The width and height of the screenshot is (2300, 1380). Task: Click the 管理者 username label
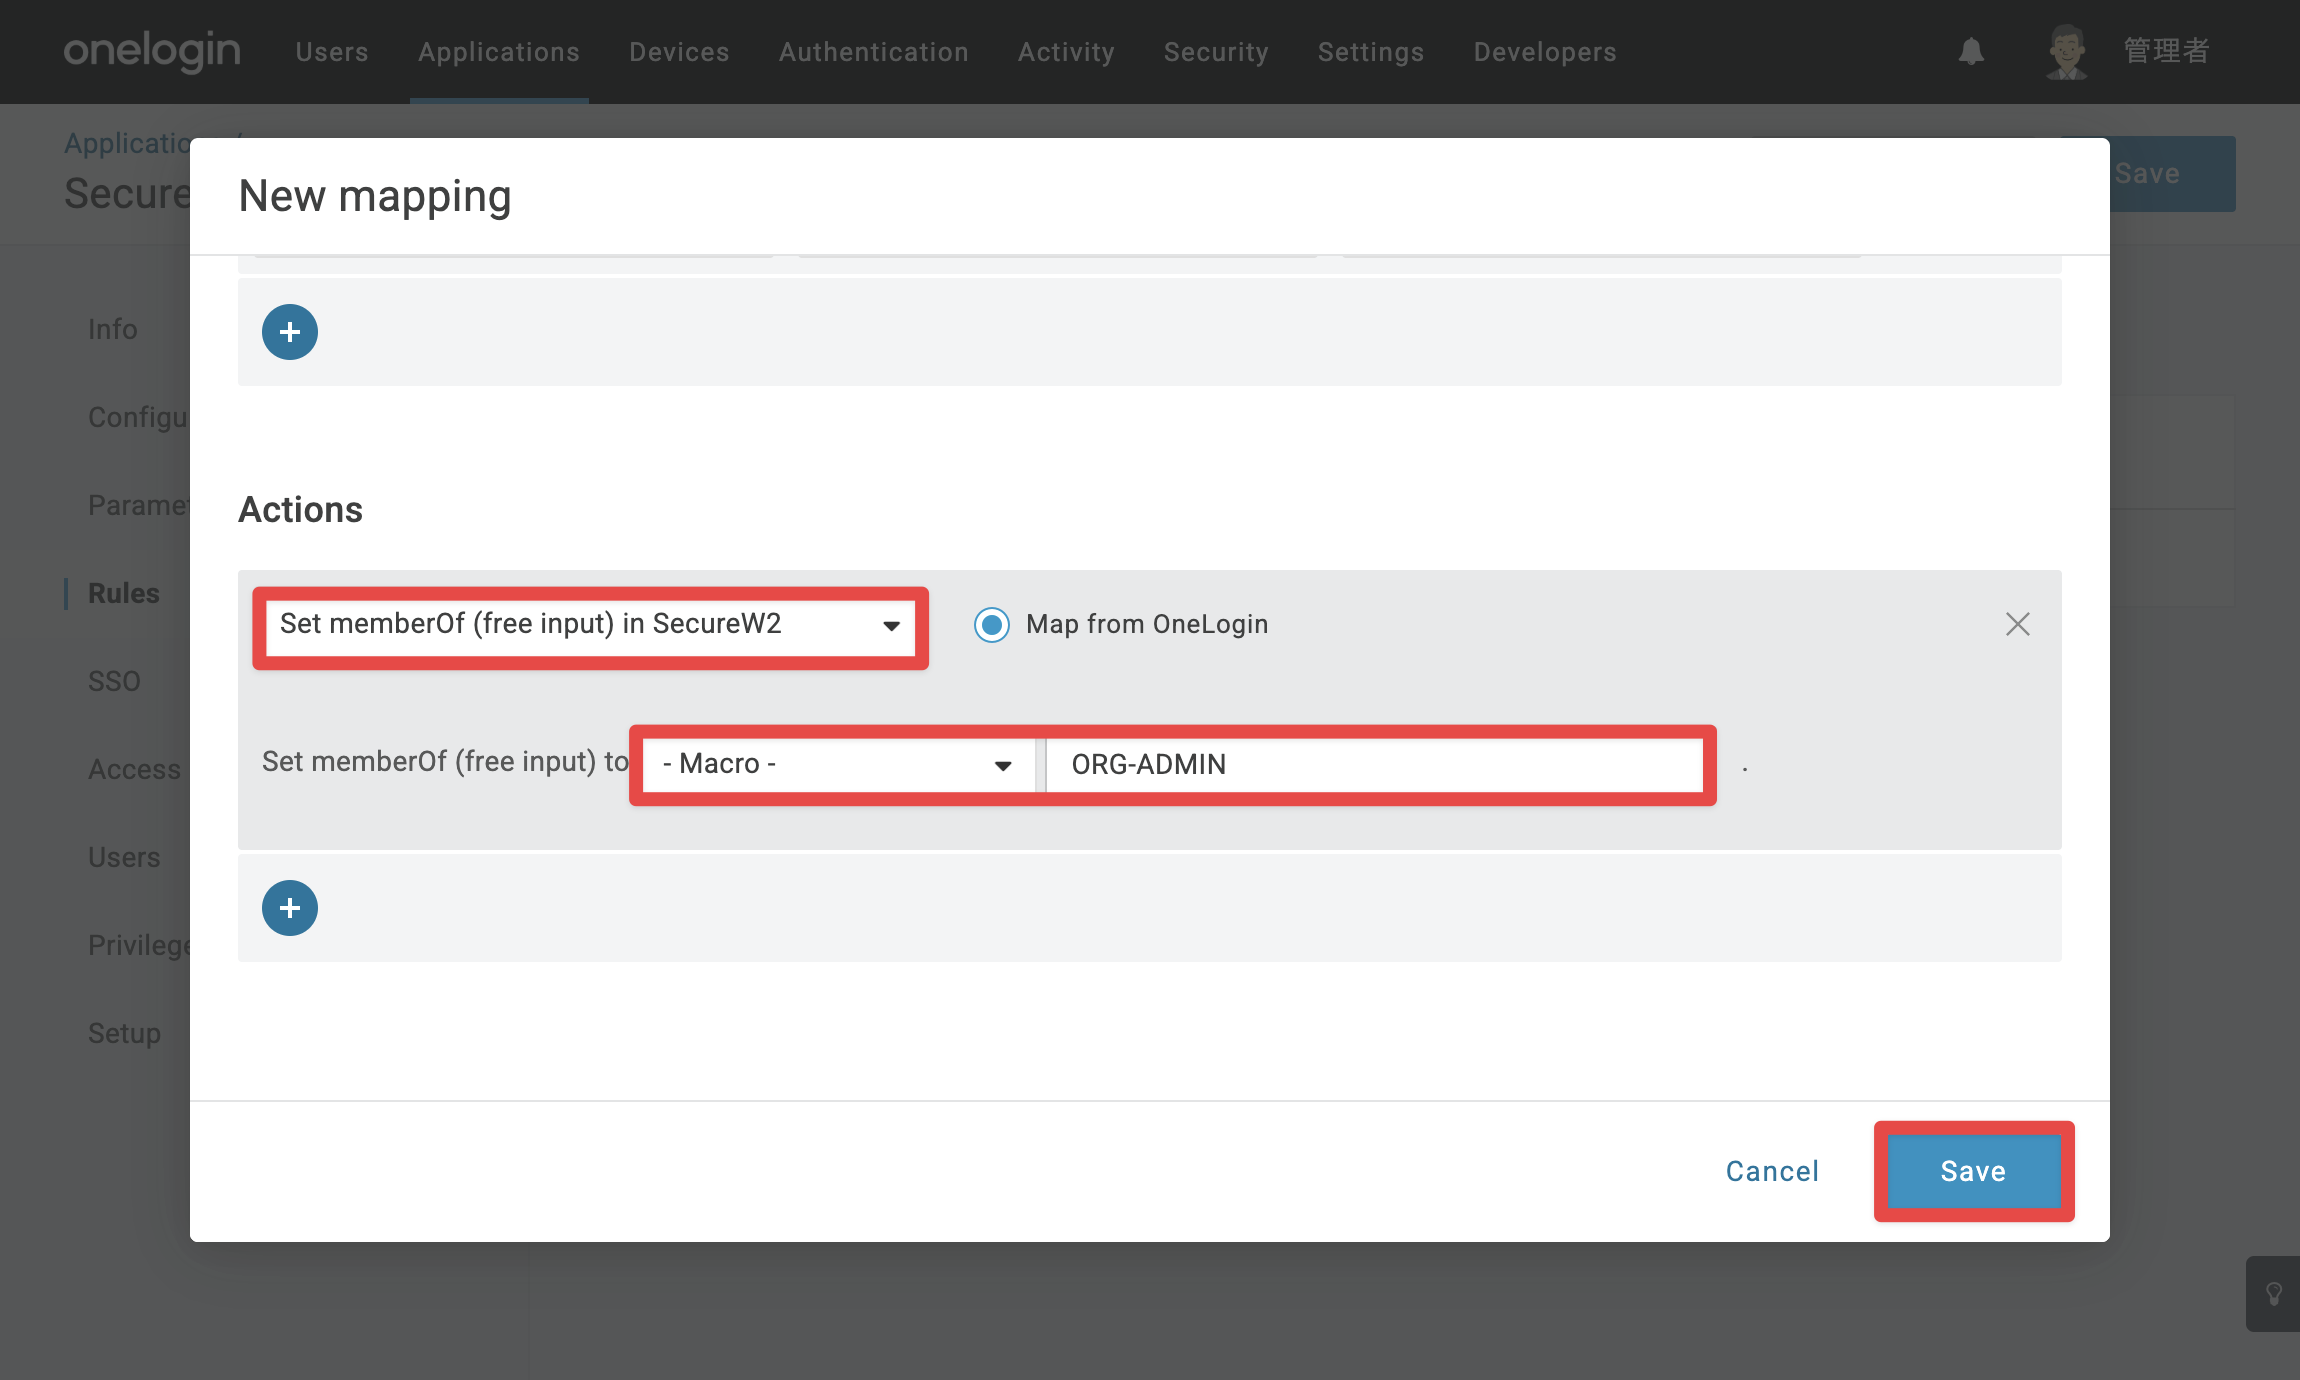pos(2166,51)
